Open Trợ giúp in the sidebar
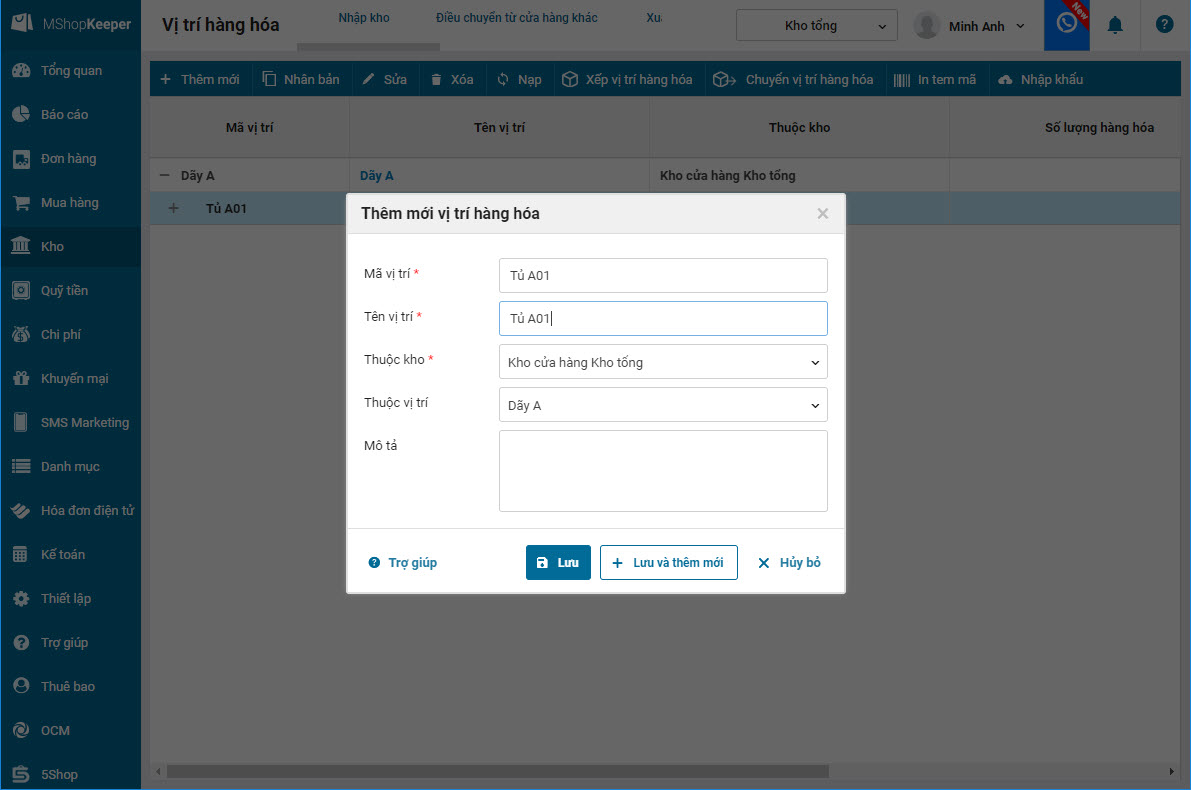The image size is (1191, 790). click(x=70, y=643)
